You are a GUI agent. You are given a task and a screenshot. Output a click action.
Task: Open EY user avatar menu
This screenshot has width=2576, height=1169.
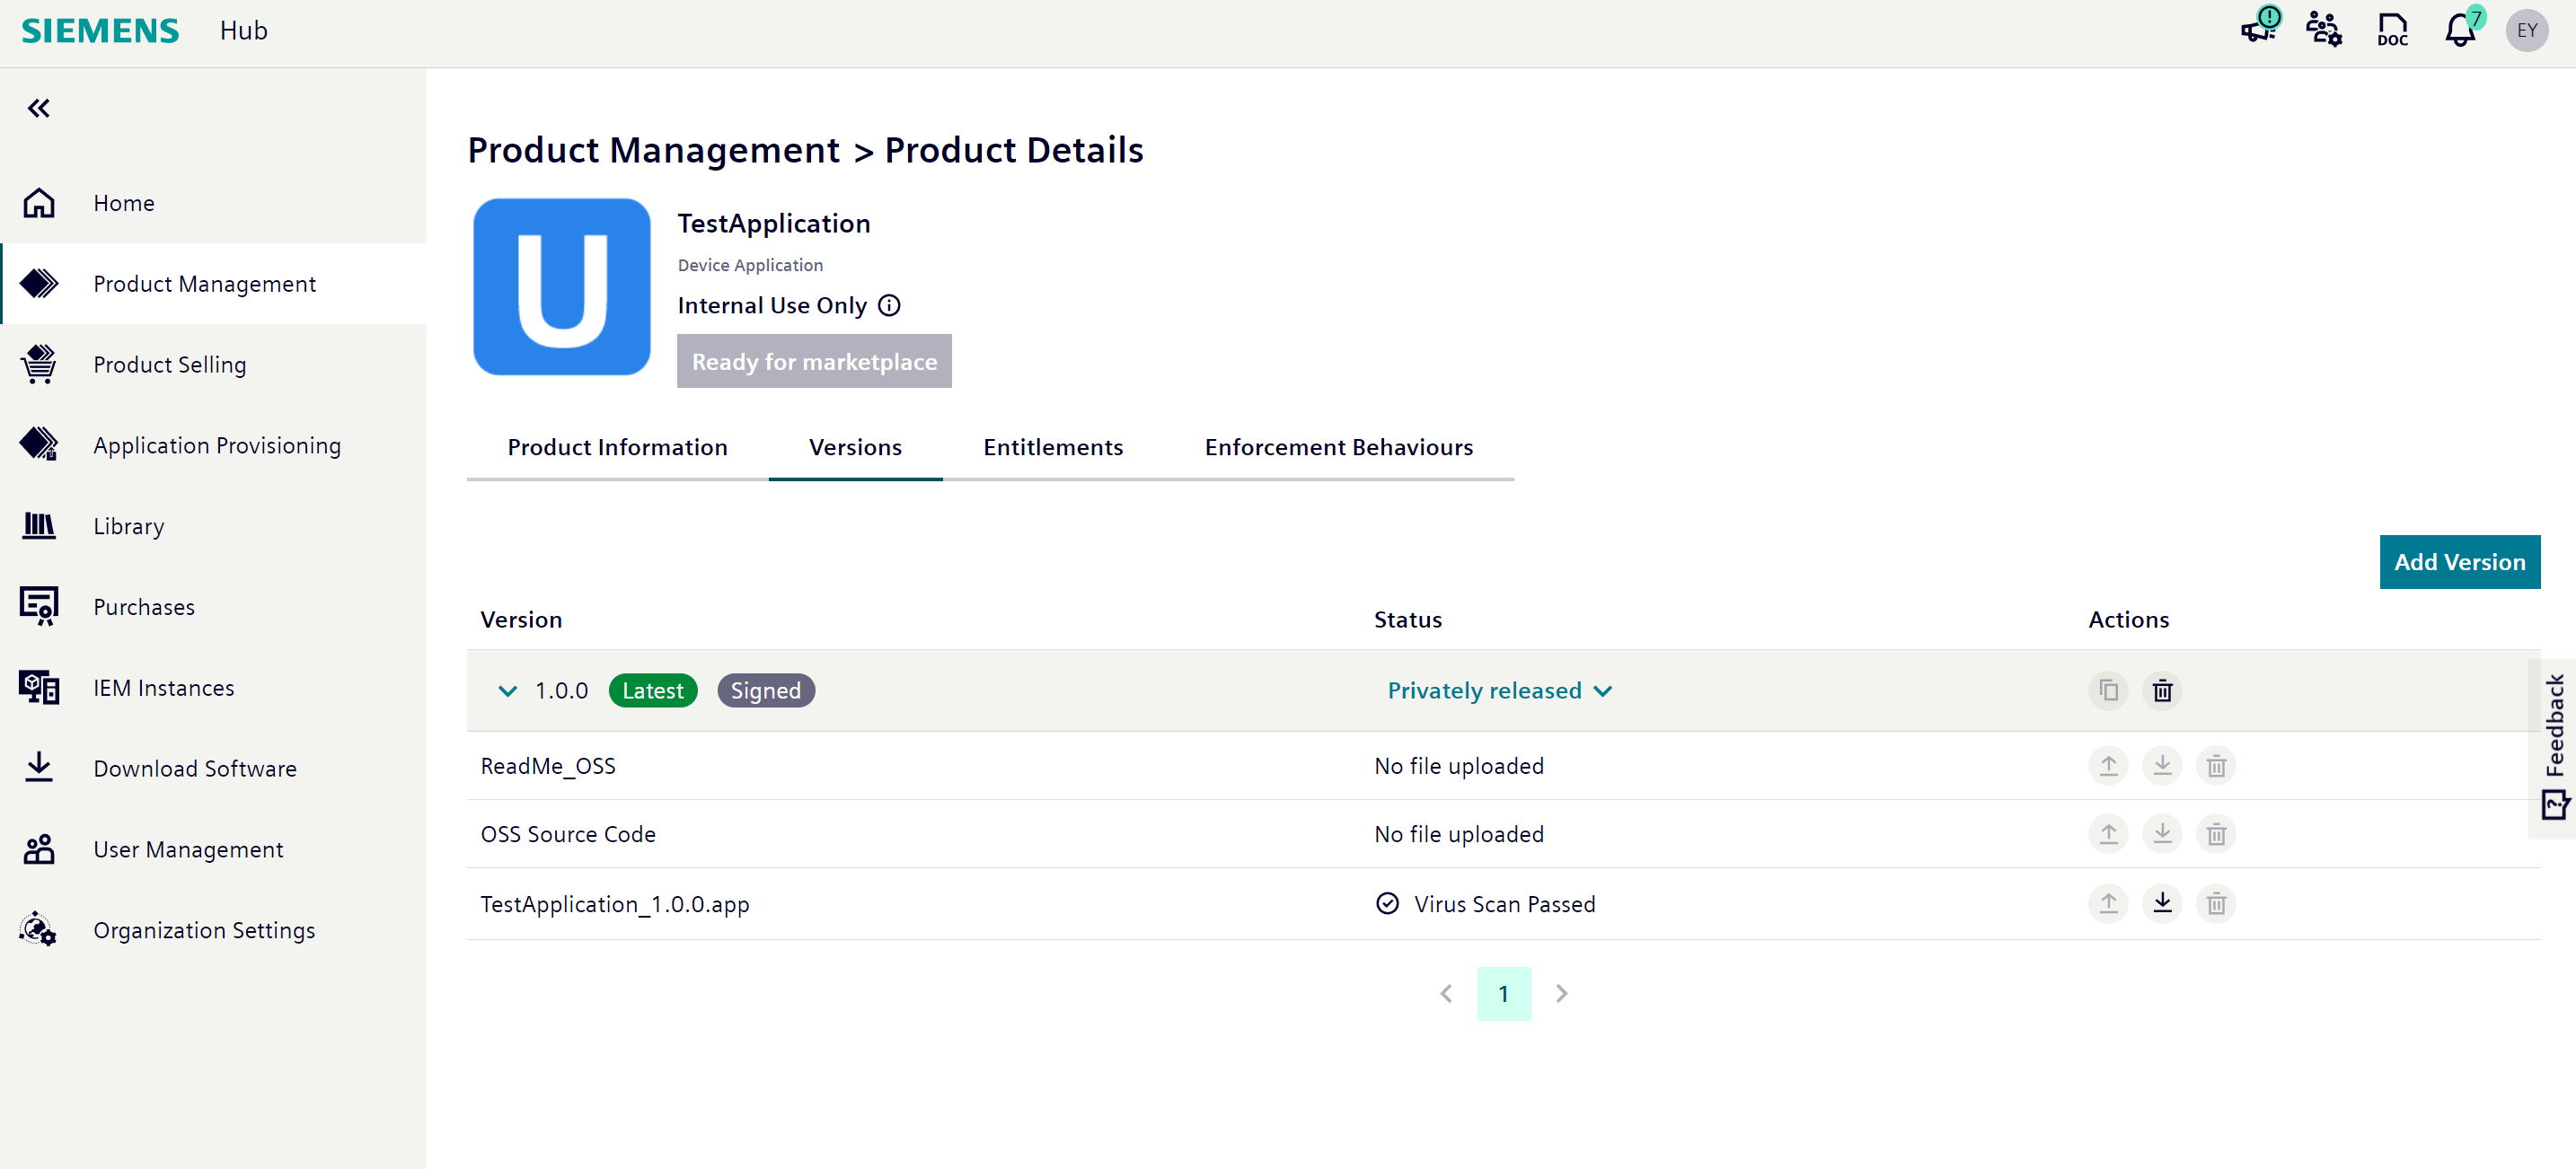click(2526, 30)
